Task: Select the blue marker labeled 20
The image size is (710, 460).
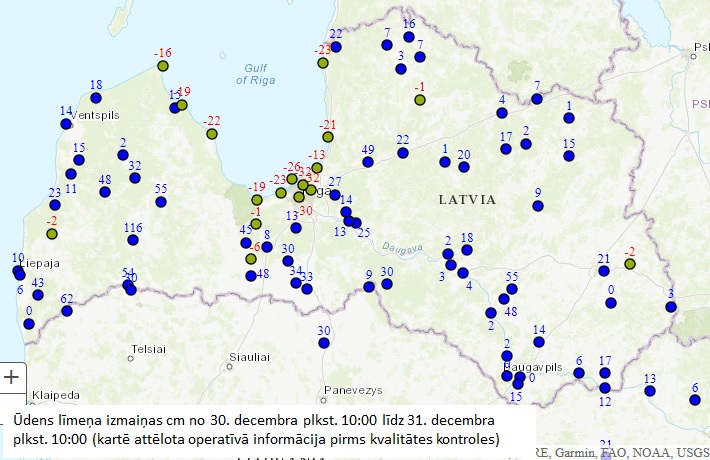Action: pyautogui.click(x=464, y=167)
